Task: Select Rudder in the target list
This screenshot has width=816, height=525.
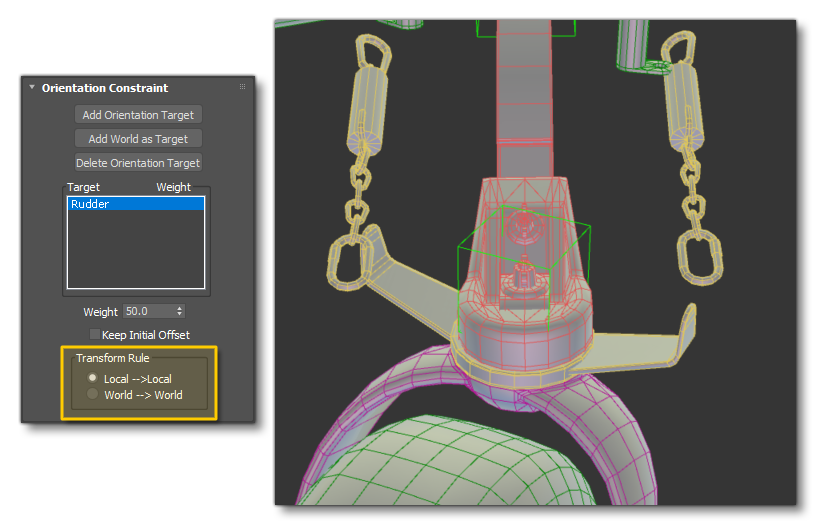Action: point(135,204)
